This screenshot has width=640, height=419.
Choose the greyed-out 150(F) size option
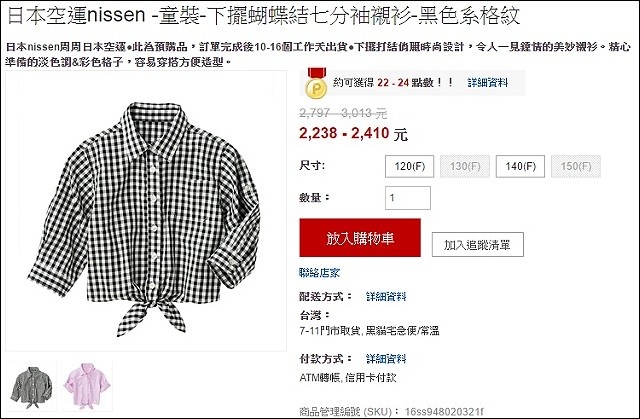point(576,166)
